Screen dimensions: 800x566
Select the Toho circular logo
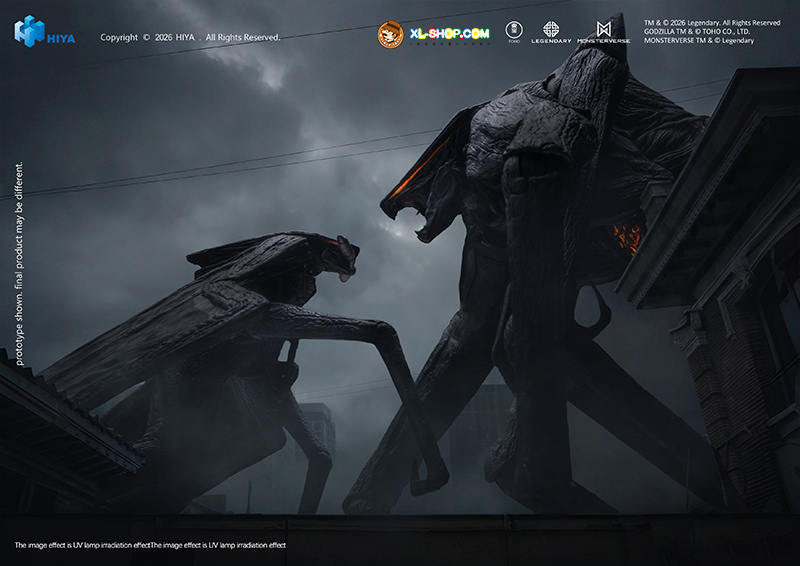pos(515,30)
